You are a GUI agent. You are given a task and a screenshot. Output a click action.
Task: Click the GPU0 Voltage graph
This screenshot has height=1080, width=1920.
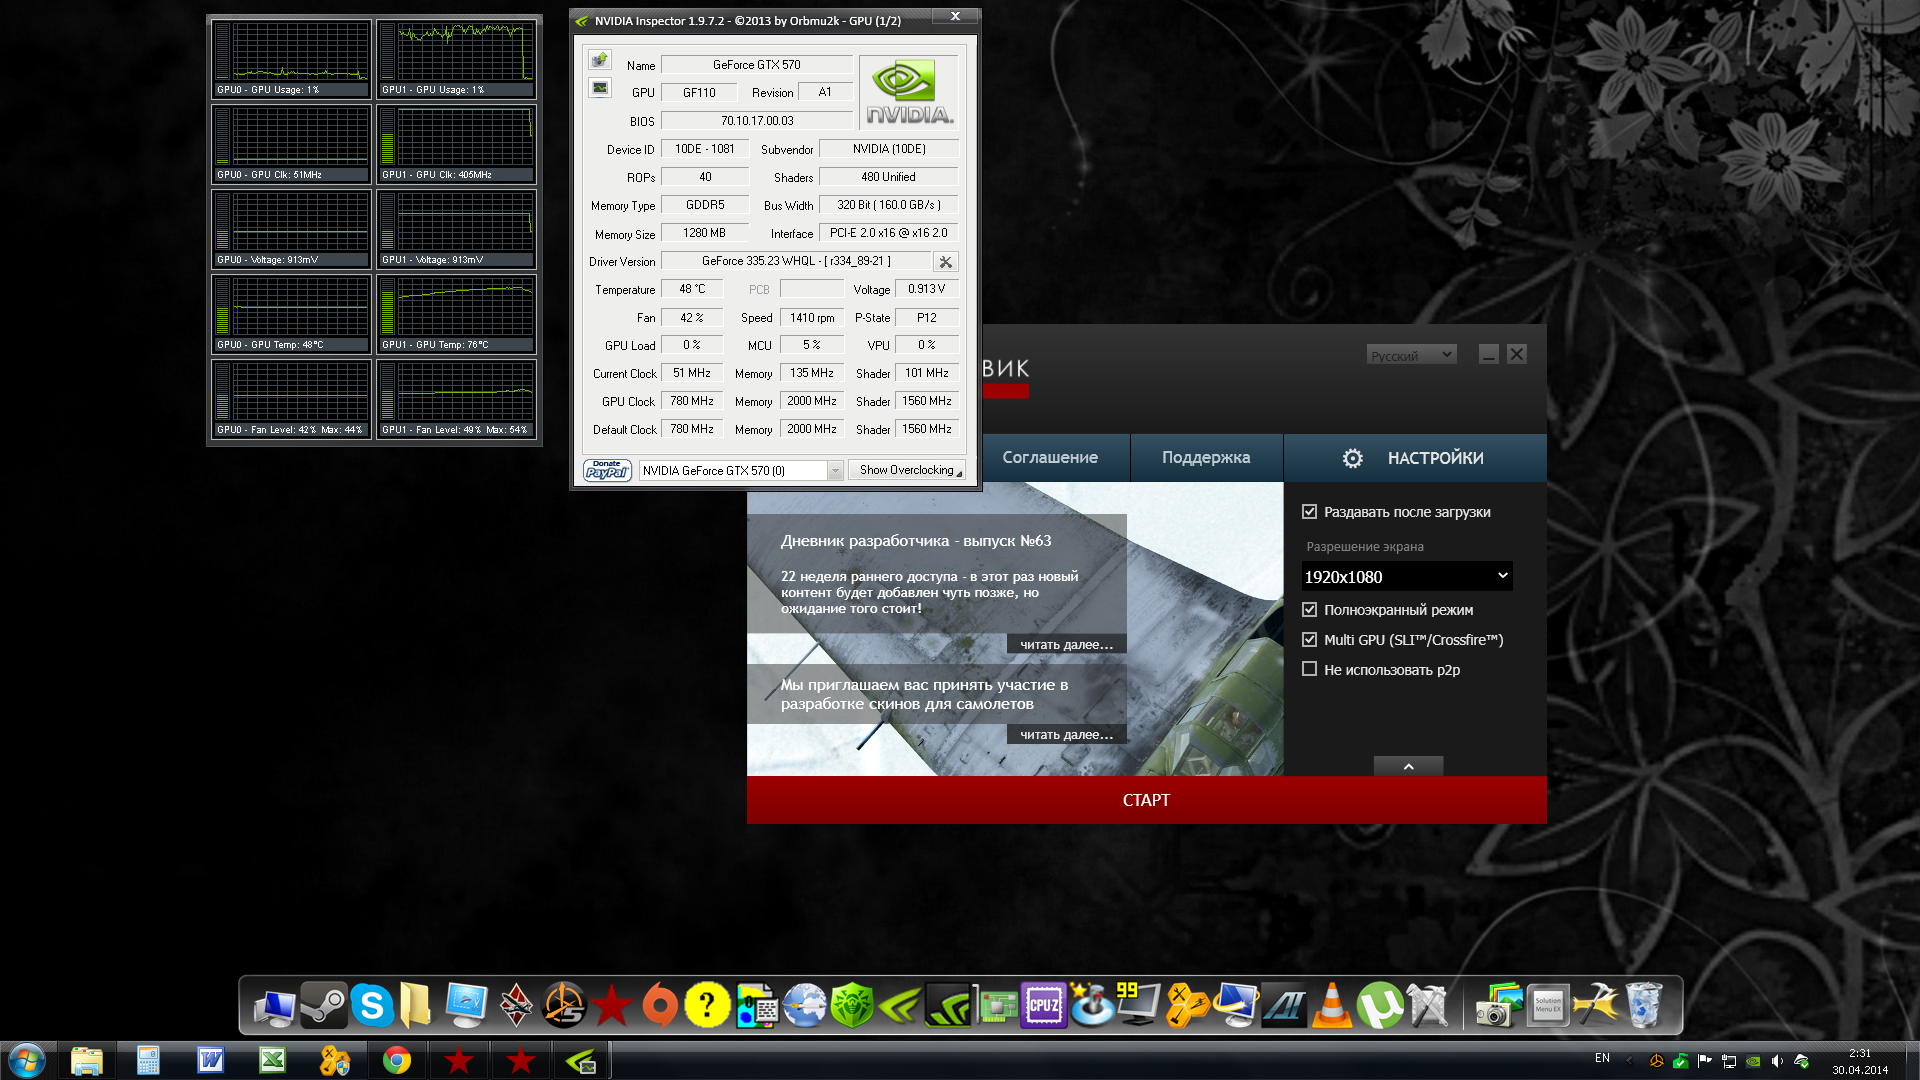pos(291,229)
